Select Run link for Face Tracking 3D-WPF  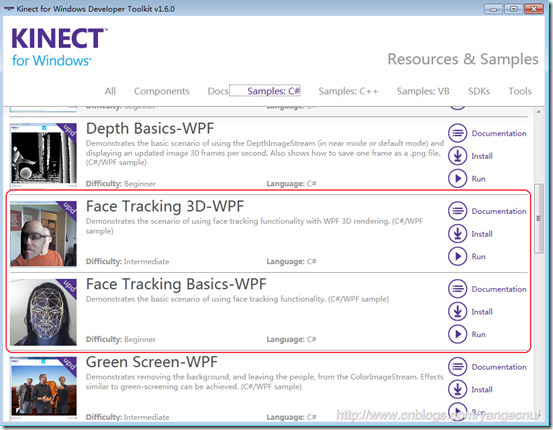tap(479, 257)
